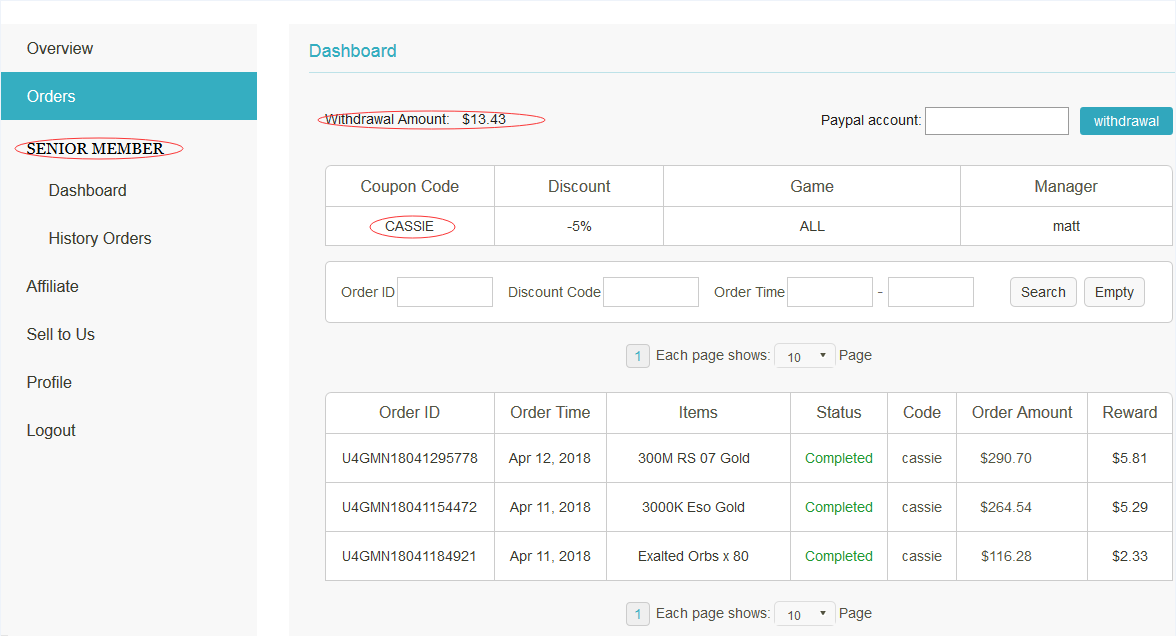Open the top page-size dropdown
The height and width of the screenshot is (636, 1176).
805,356
